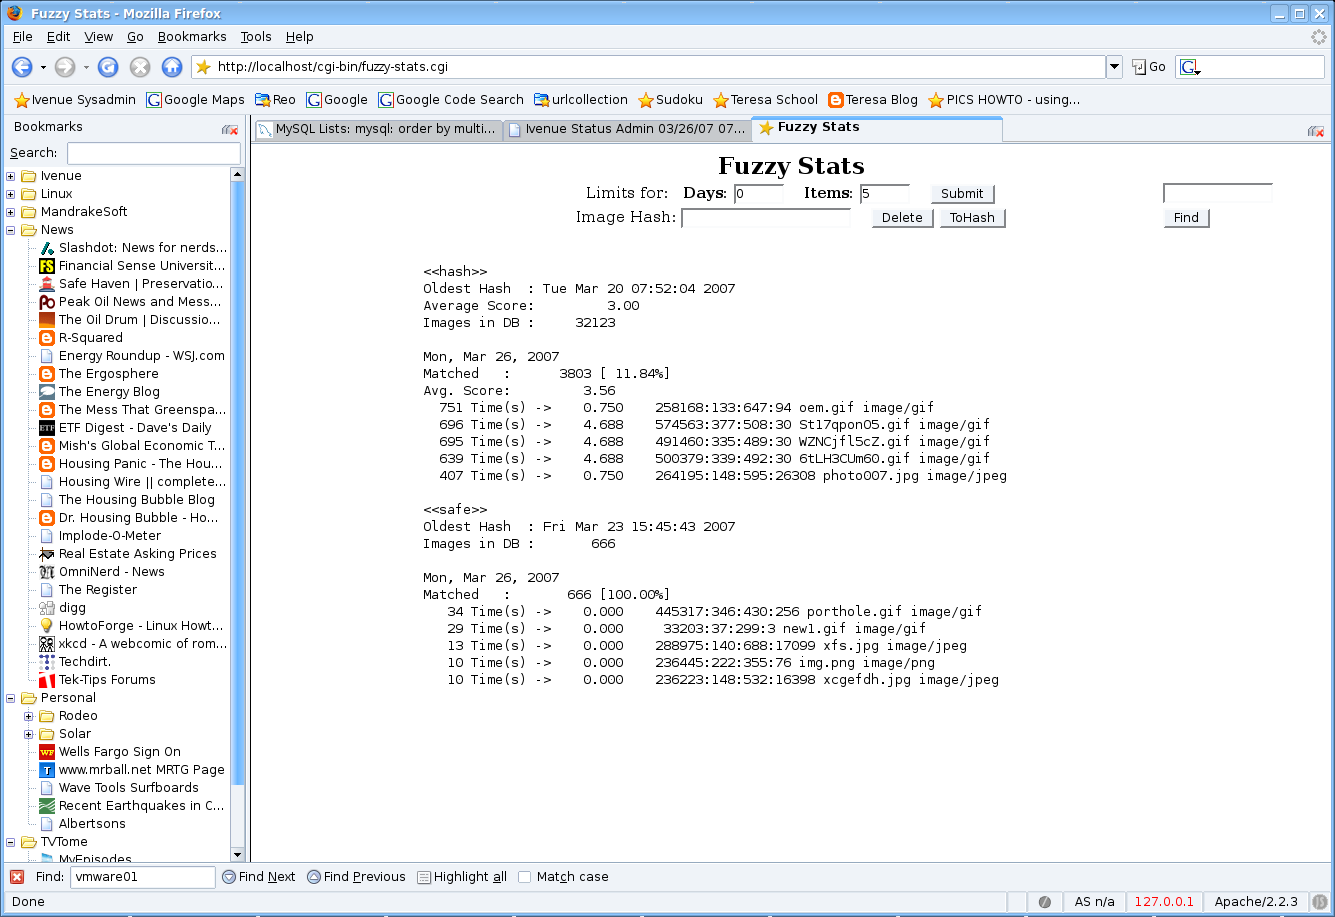Click the Reload page icon

108,67
